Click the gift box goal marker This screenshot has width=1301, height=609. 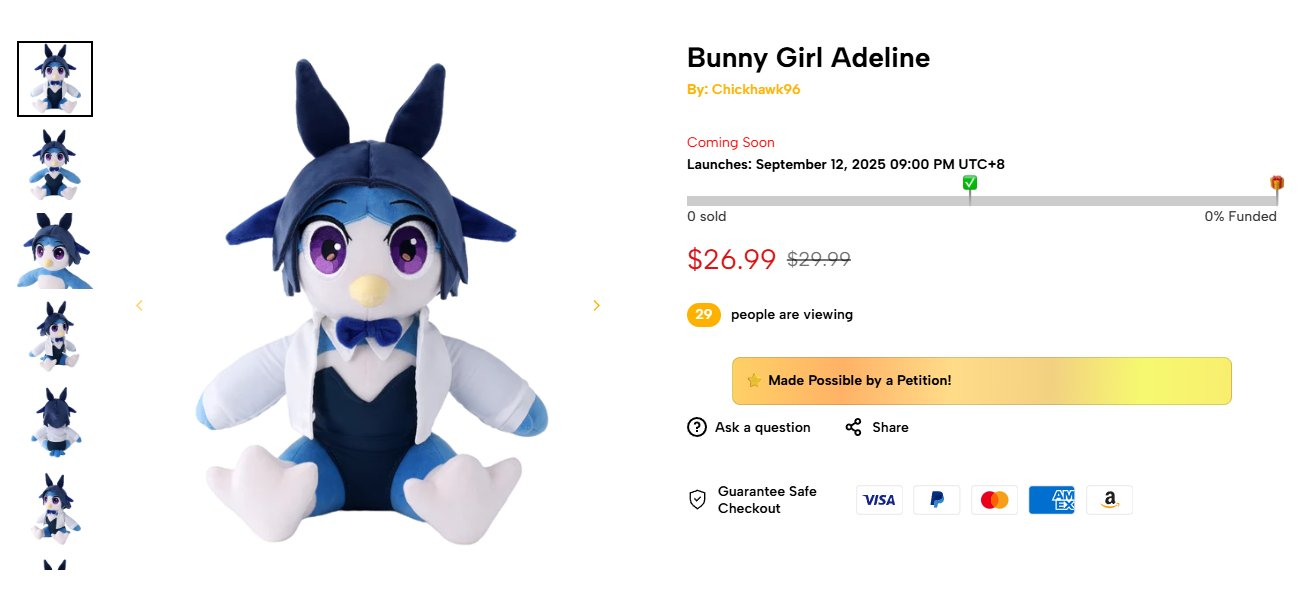click(x=1277, y=183)
